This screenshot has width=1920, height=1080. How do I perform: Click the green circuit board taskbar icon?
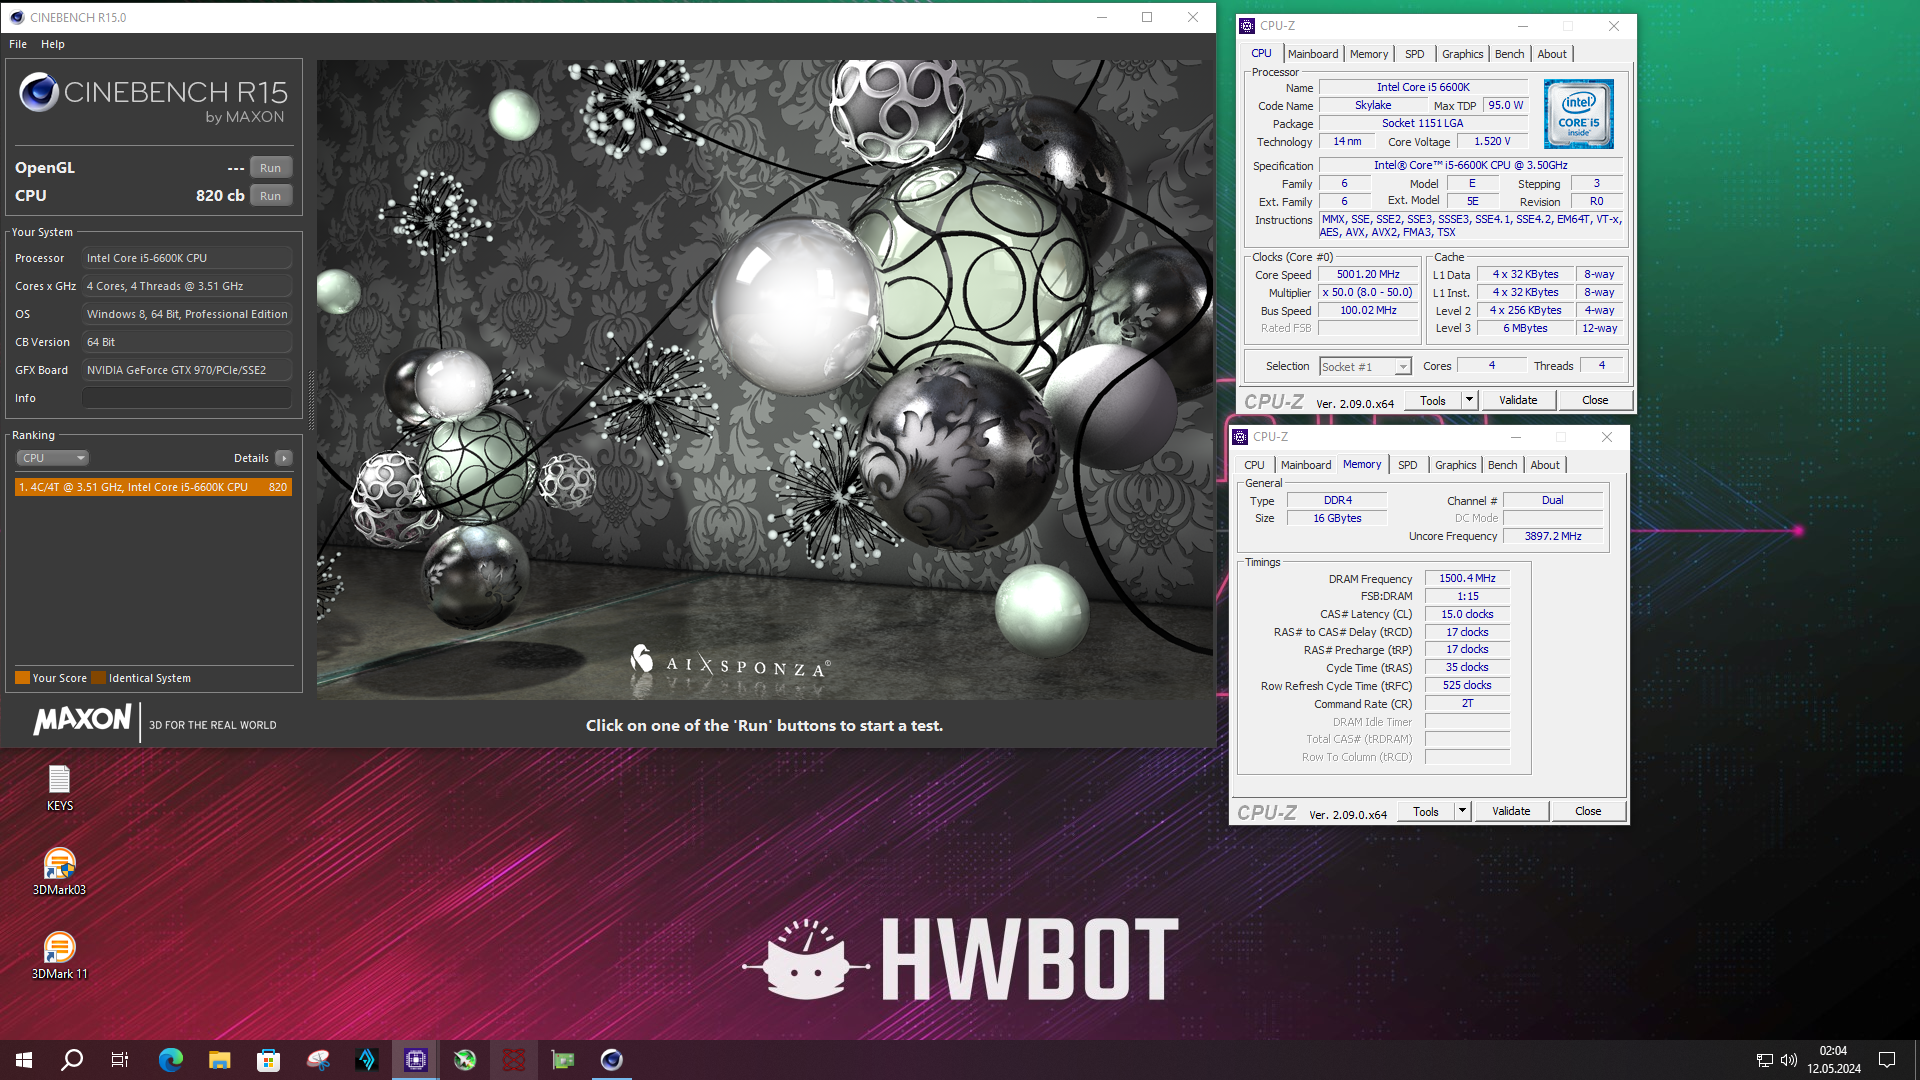[563, 1060]
